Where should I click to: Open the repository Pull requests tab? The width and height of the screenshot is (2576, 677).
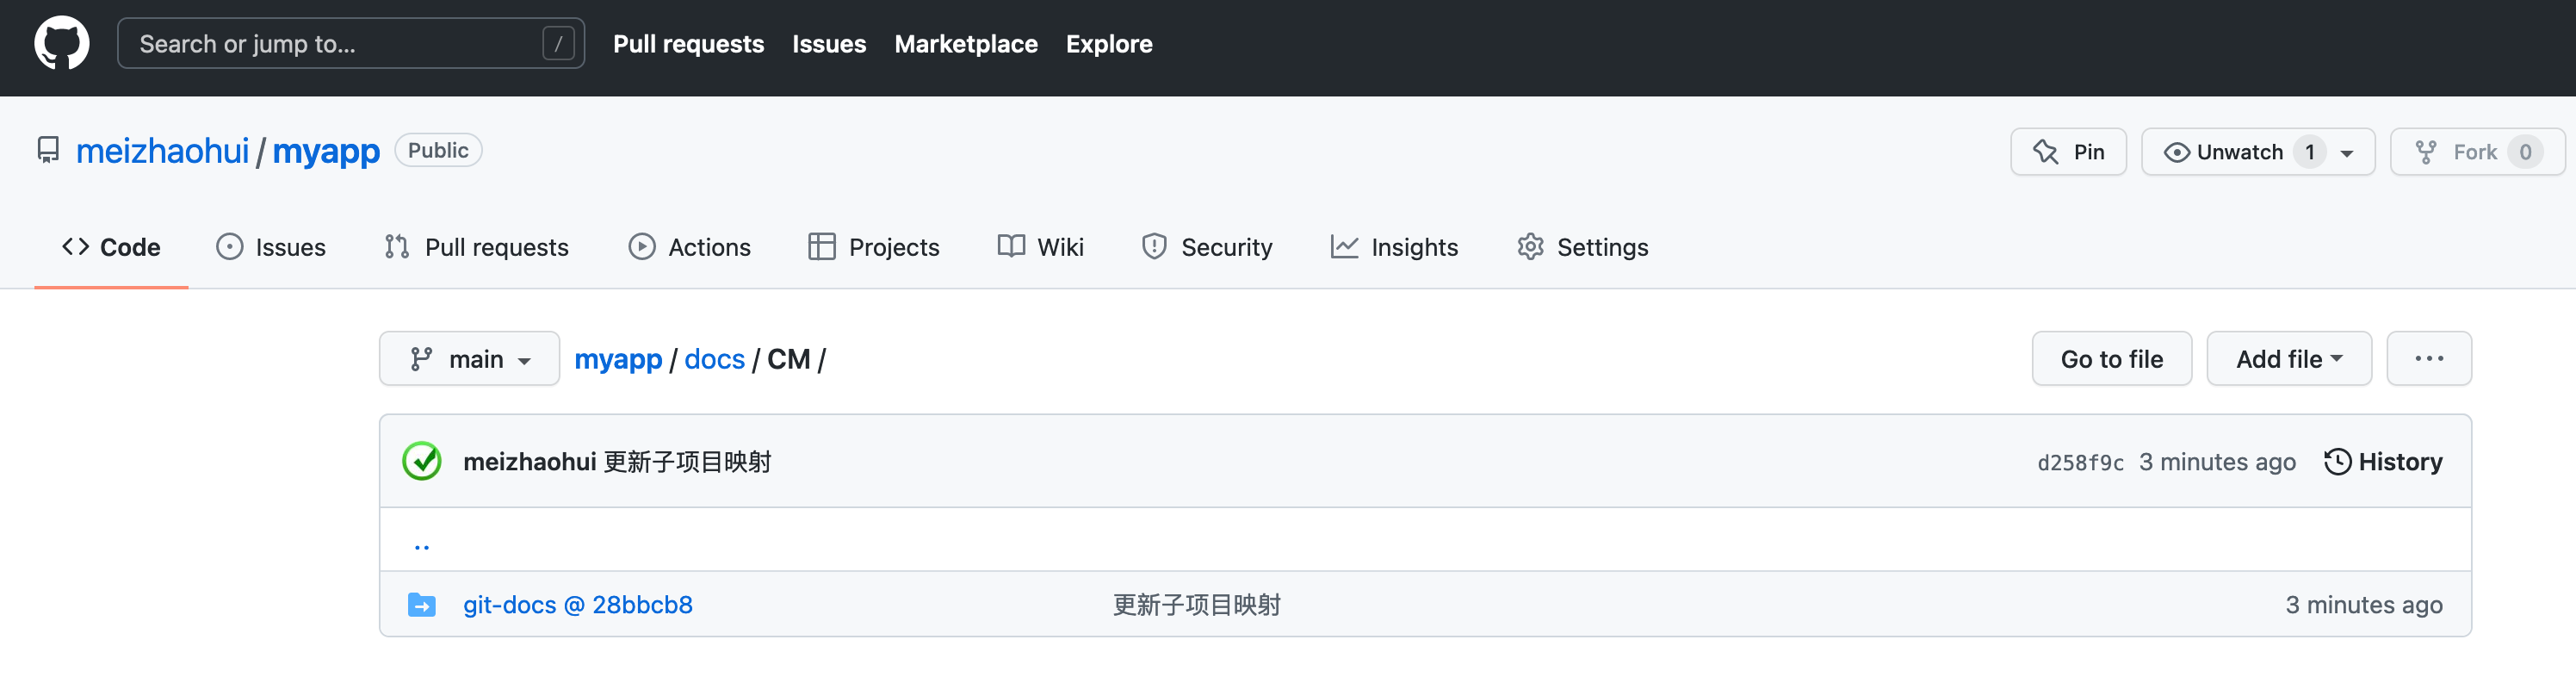(476, 247)
